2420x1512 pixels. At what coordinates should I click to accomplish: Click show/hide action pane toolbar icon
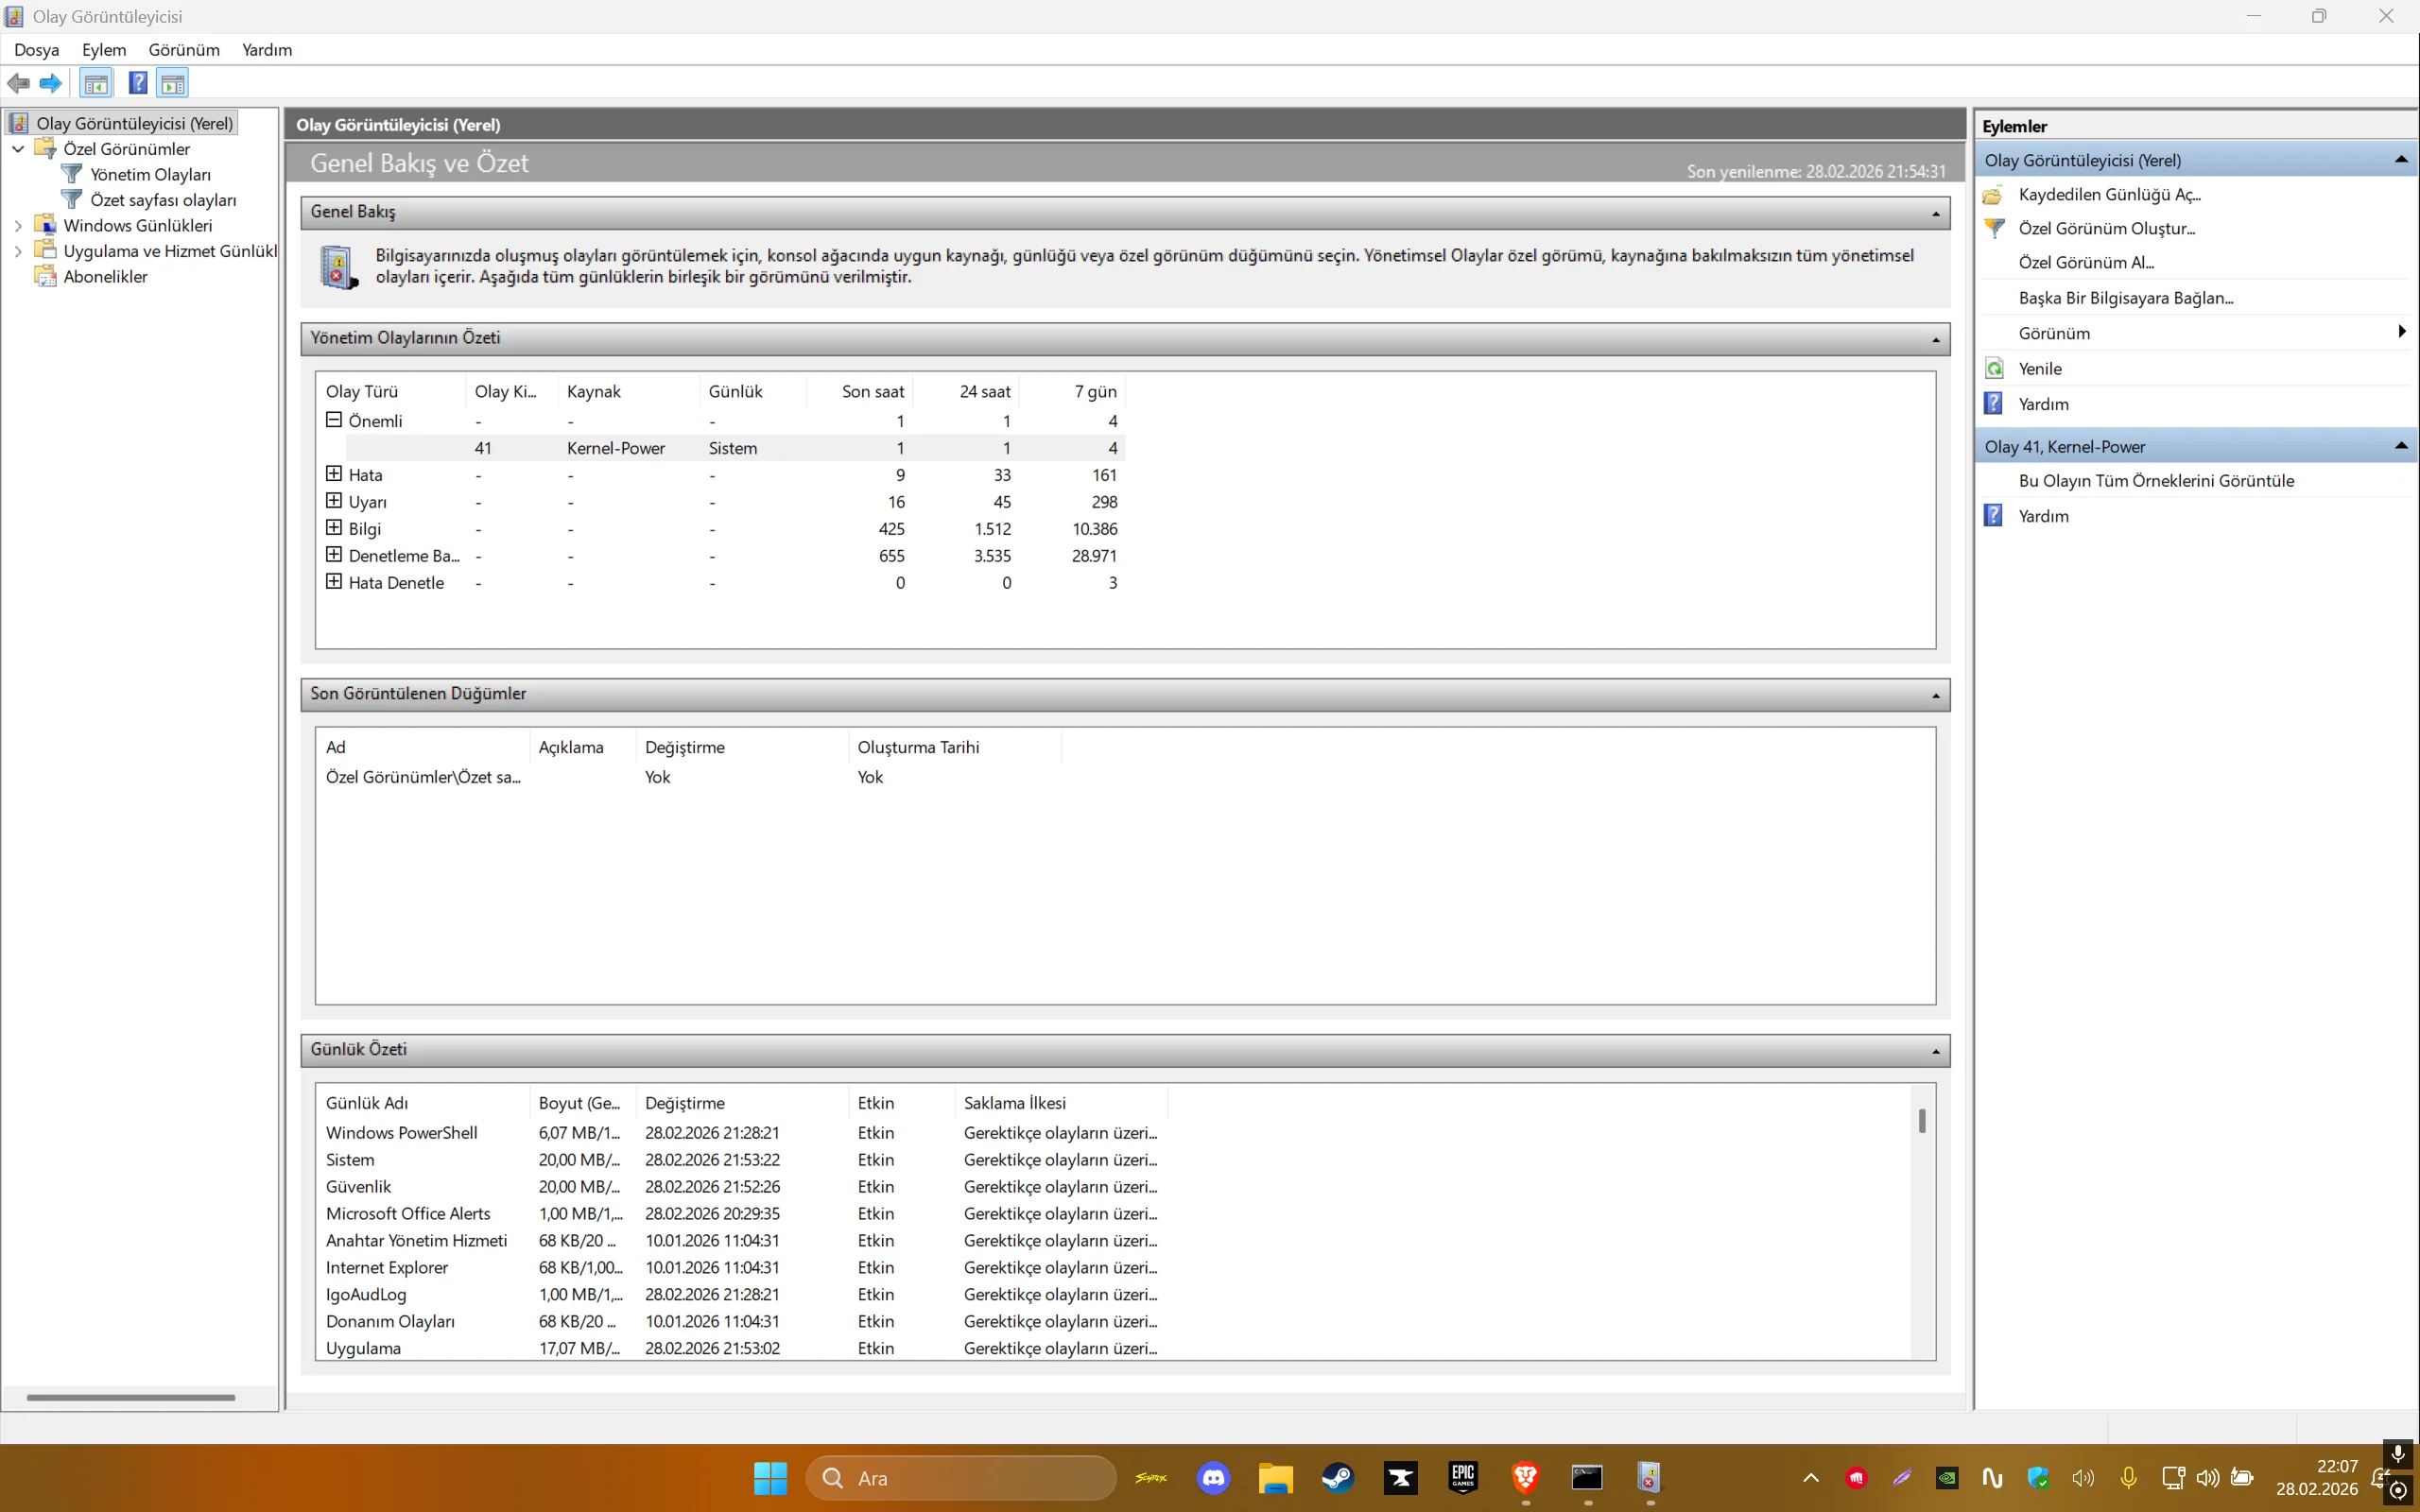tap(173, 84)
